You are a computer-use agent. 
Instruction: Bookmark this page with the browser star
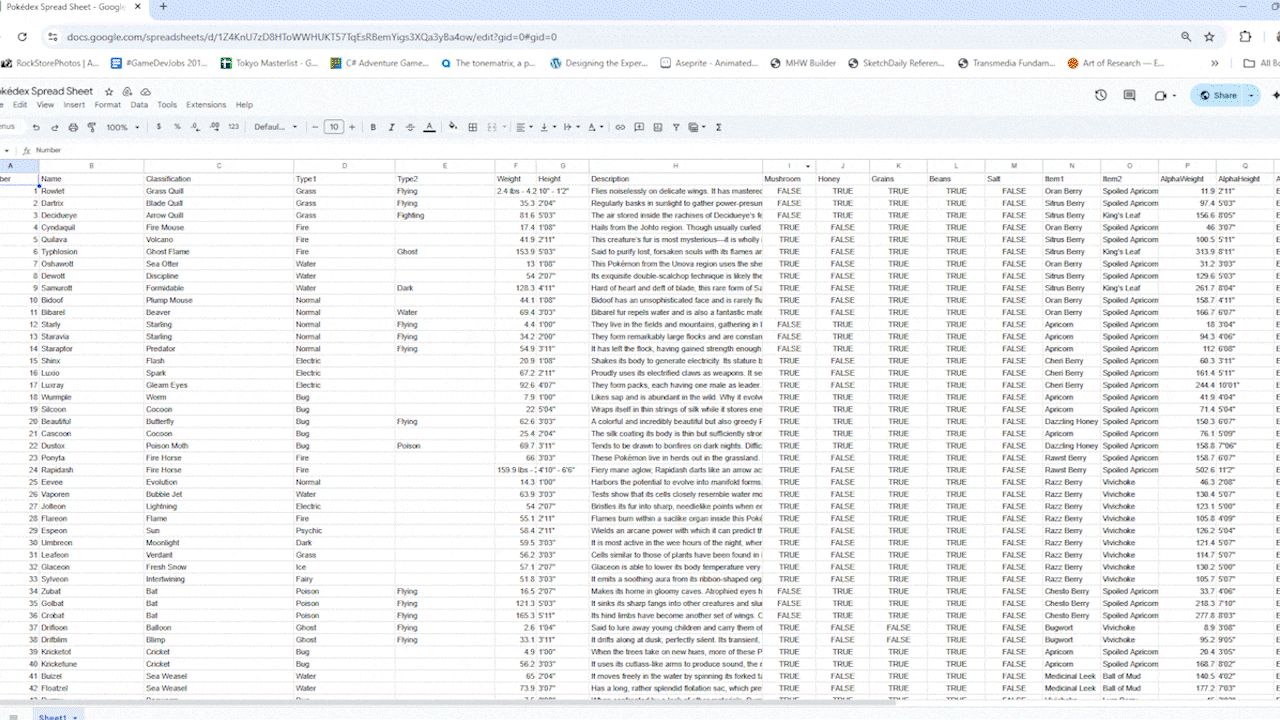tap(1209, 37)
